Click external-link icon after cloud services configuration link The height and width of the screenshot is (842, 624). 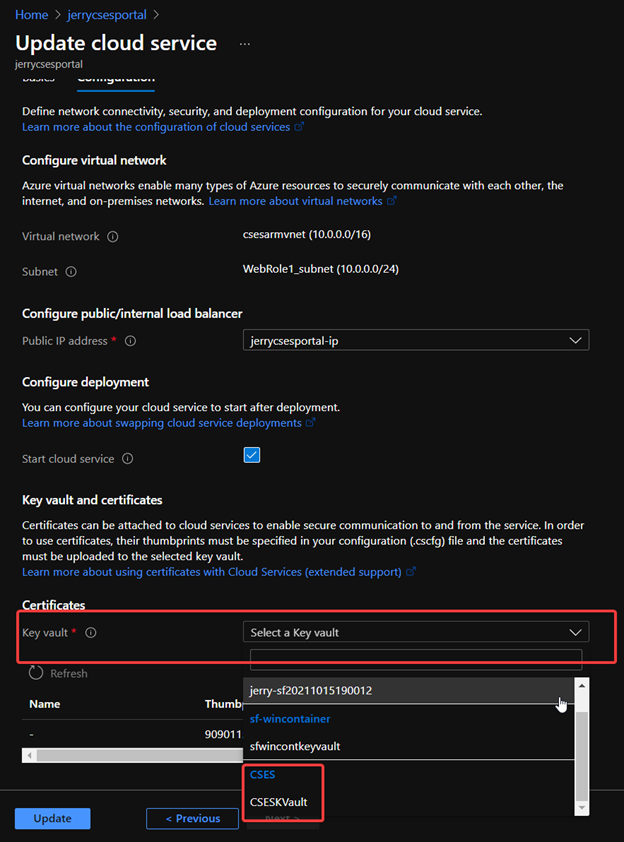[x=299, y=127]
